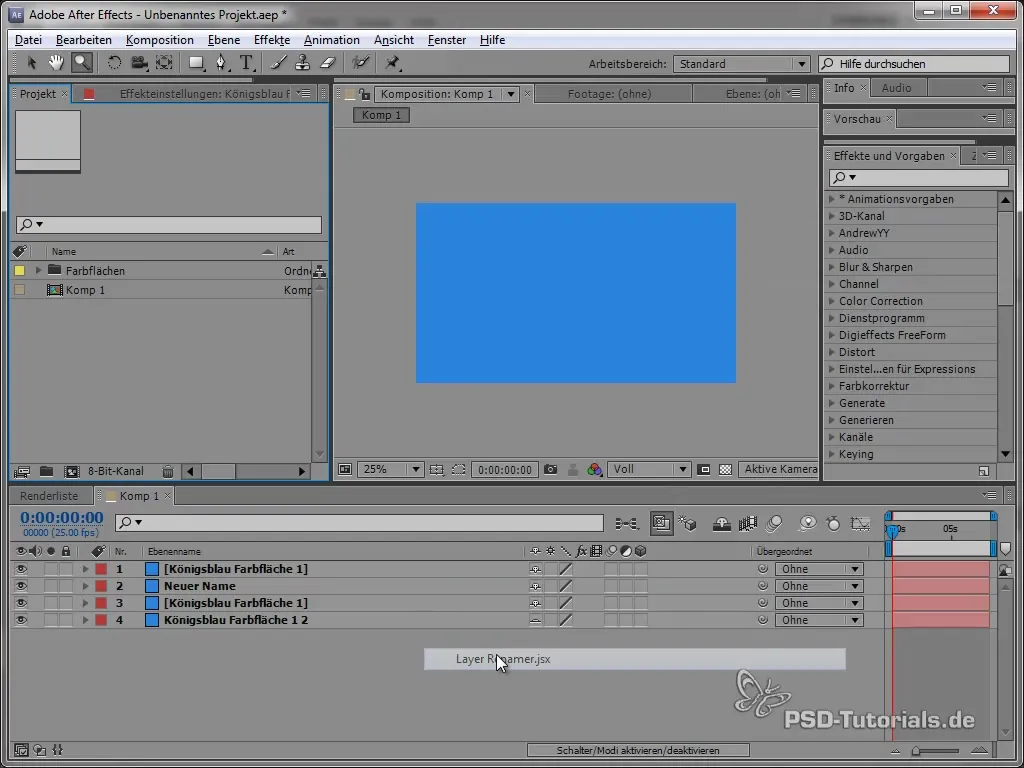Click the trash icon in Projekt panel
The width and height of the screenshot is (1024, 768).
[x=168, y=472]
